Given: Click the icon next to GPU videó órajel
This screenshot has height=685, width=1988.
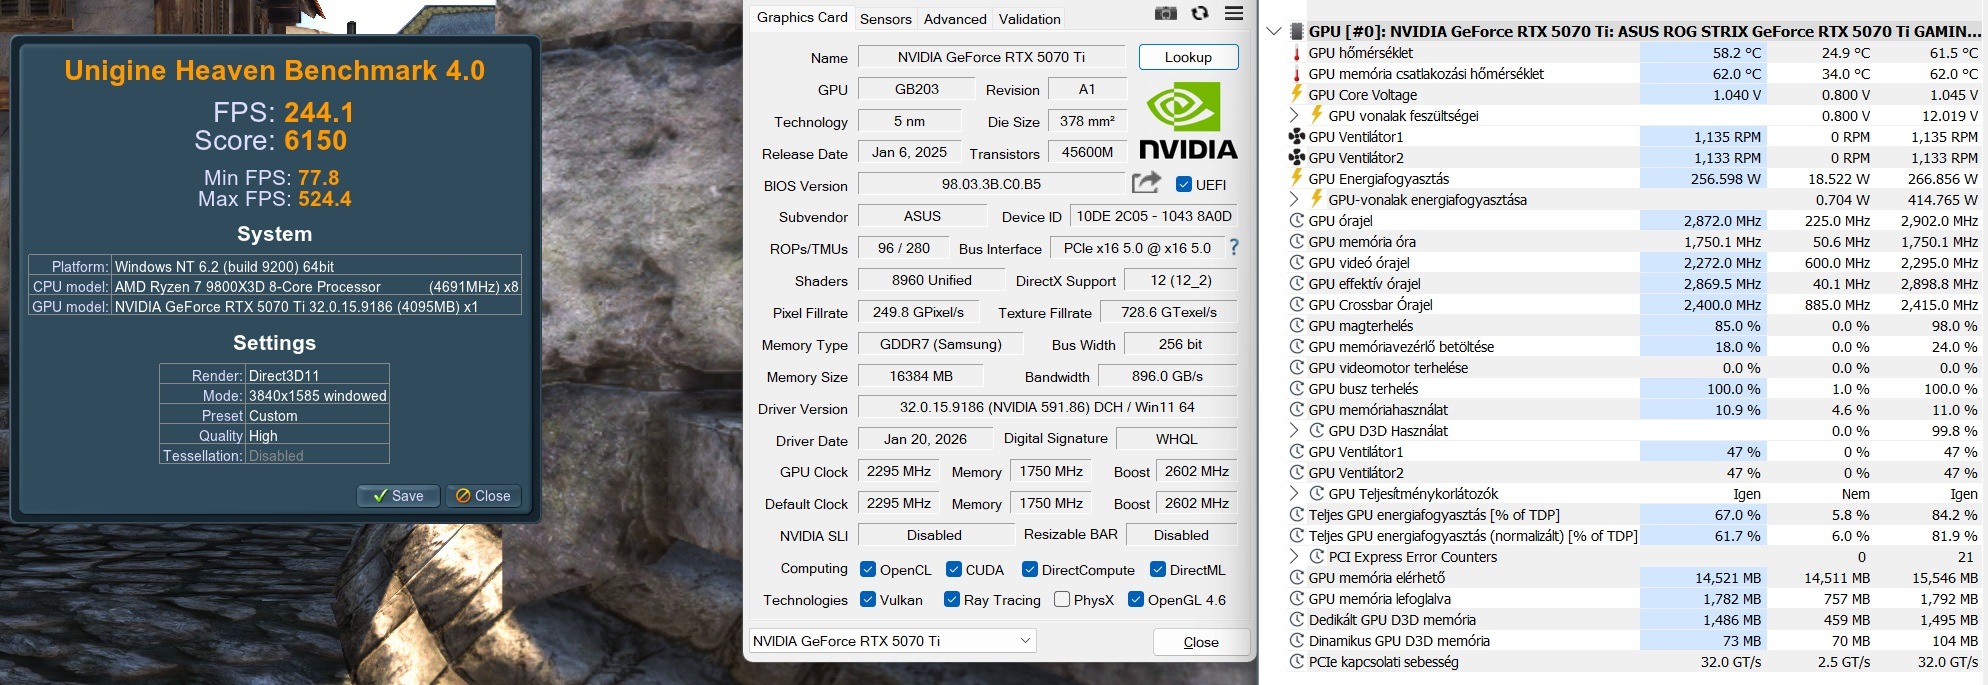Looking at the screenshot, I should pyautogui.click(x=1297, y=263).
